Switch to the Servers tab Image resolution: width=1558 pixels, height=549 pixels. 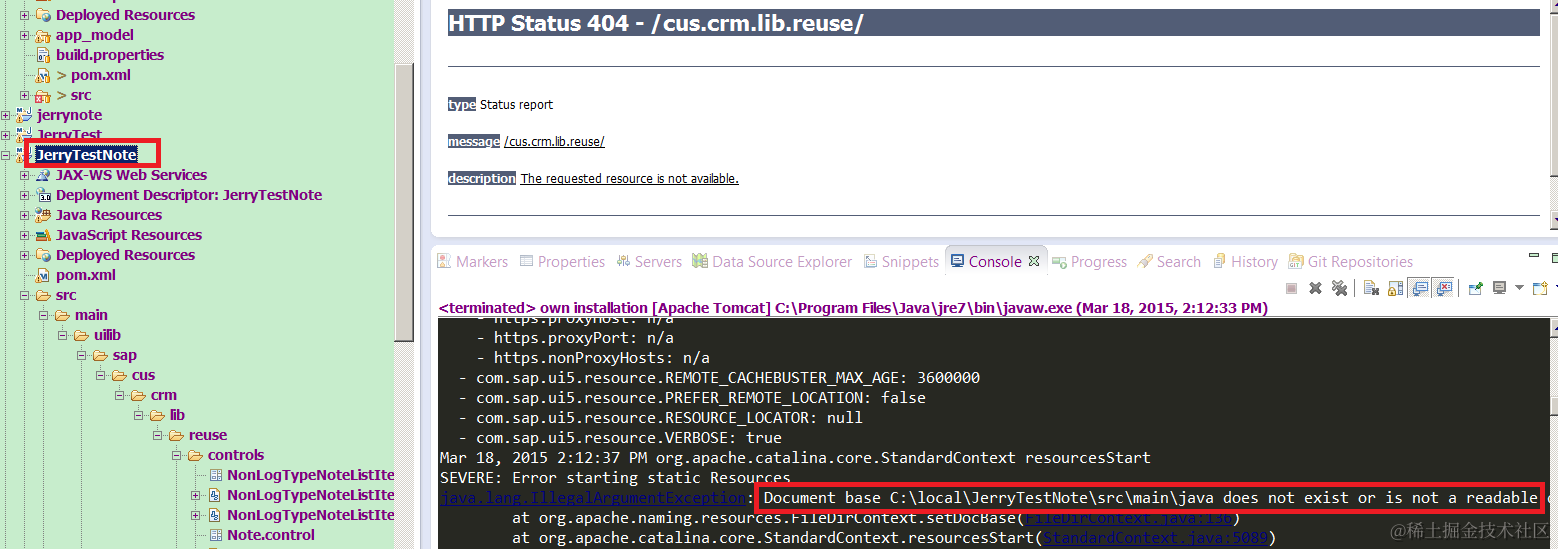(x=648, y=262)
